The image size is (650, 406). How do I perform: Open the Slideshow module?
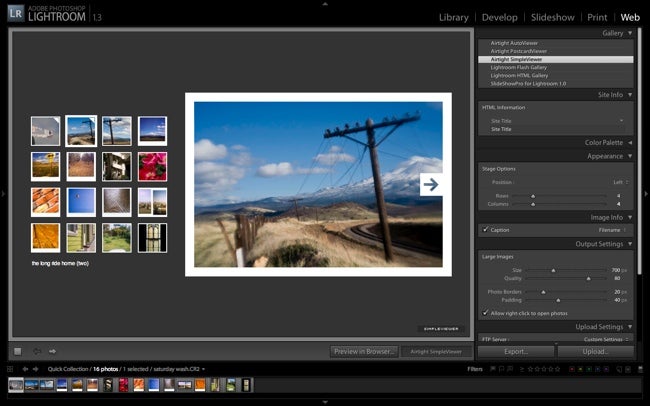553,17
